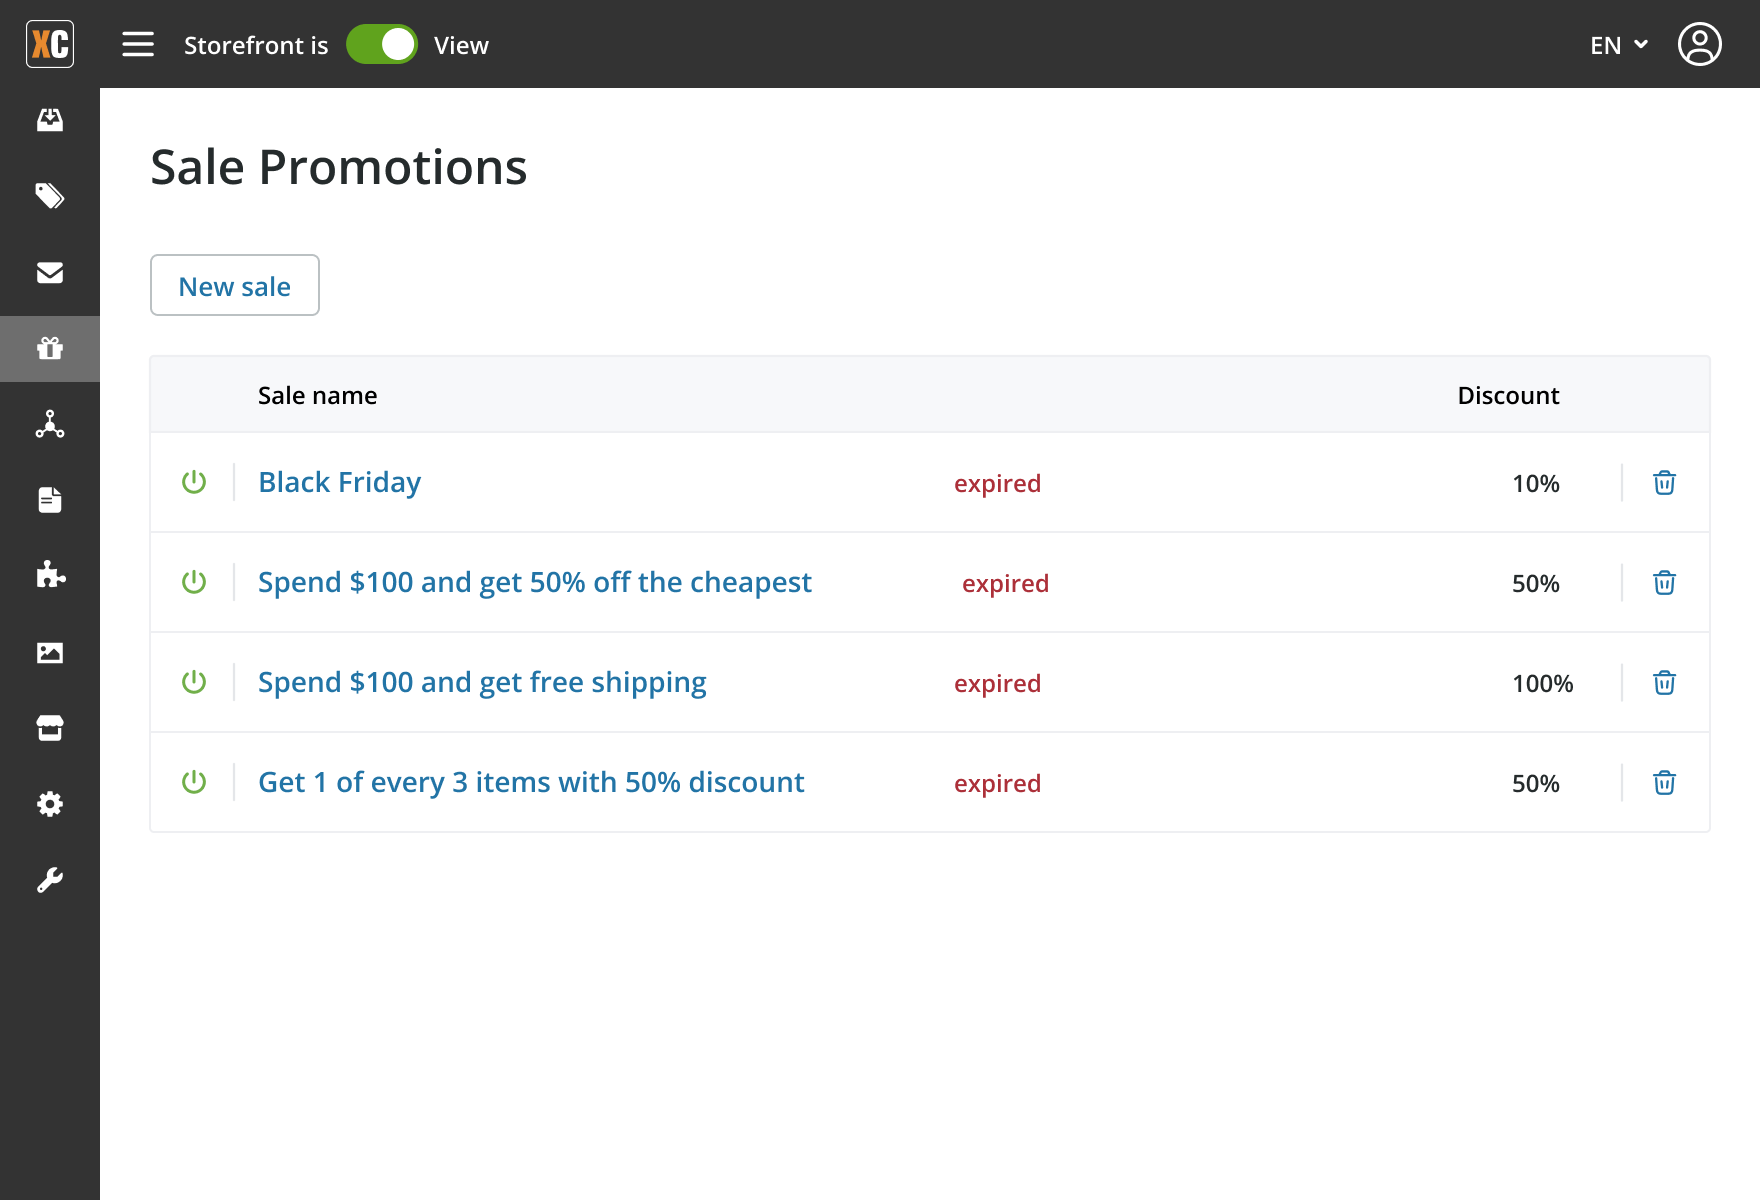The width and height of the screenshot is (1760, 1200).
Task: Click the New sale button
Action: [x=234, y=285]
